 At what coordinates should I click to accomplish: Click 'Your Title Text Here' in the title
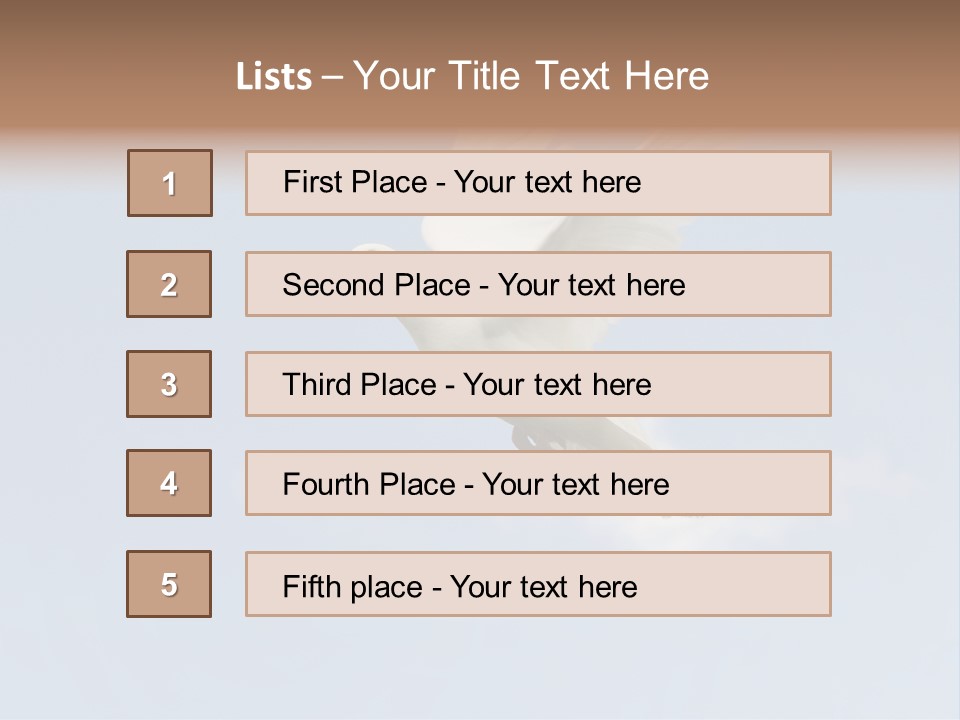click(531, 76)
